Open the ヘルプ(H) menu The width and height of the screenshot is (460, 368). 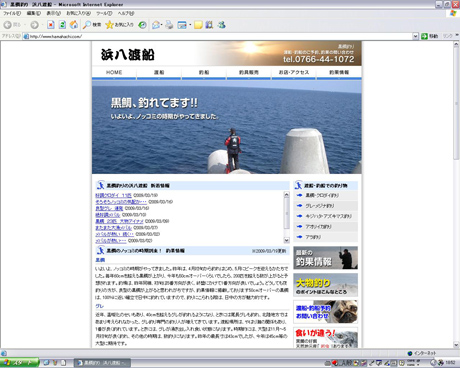coord(126,13)
